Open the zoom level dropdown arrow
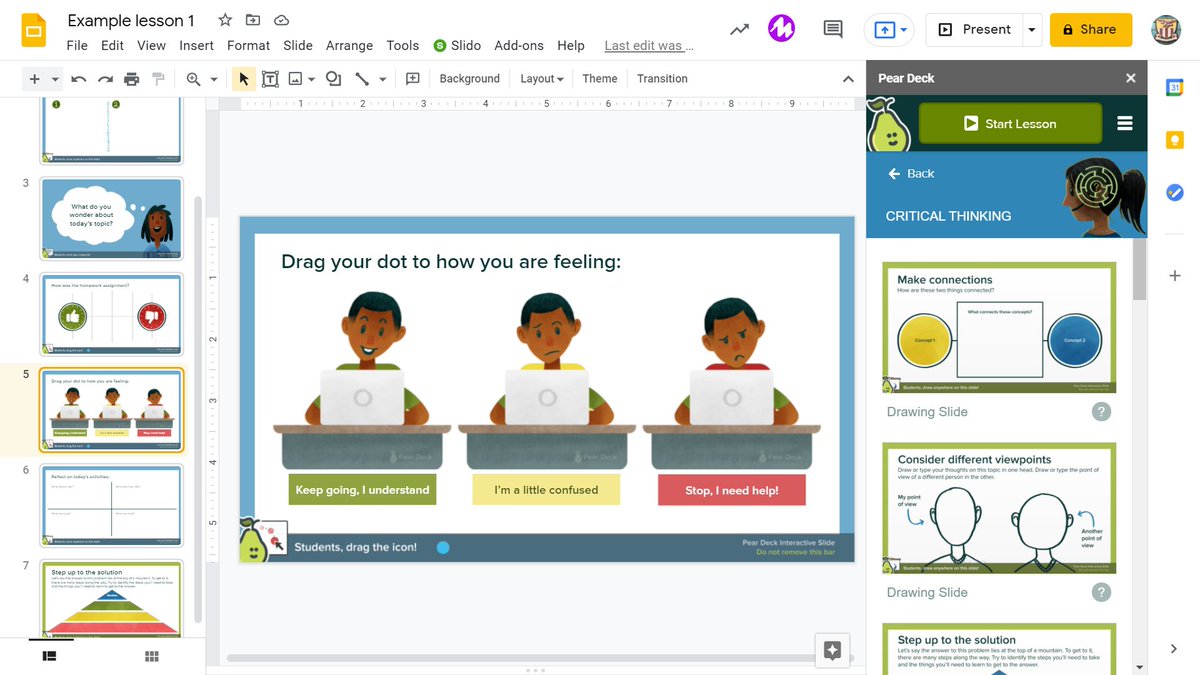The height and width of the screenshot is (675, 1200). [x=213, y=79]
